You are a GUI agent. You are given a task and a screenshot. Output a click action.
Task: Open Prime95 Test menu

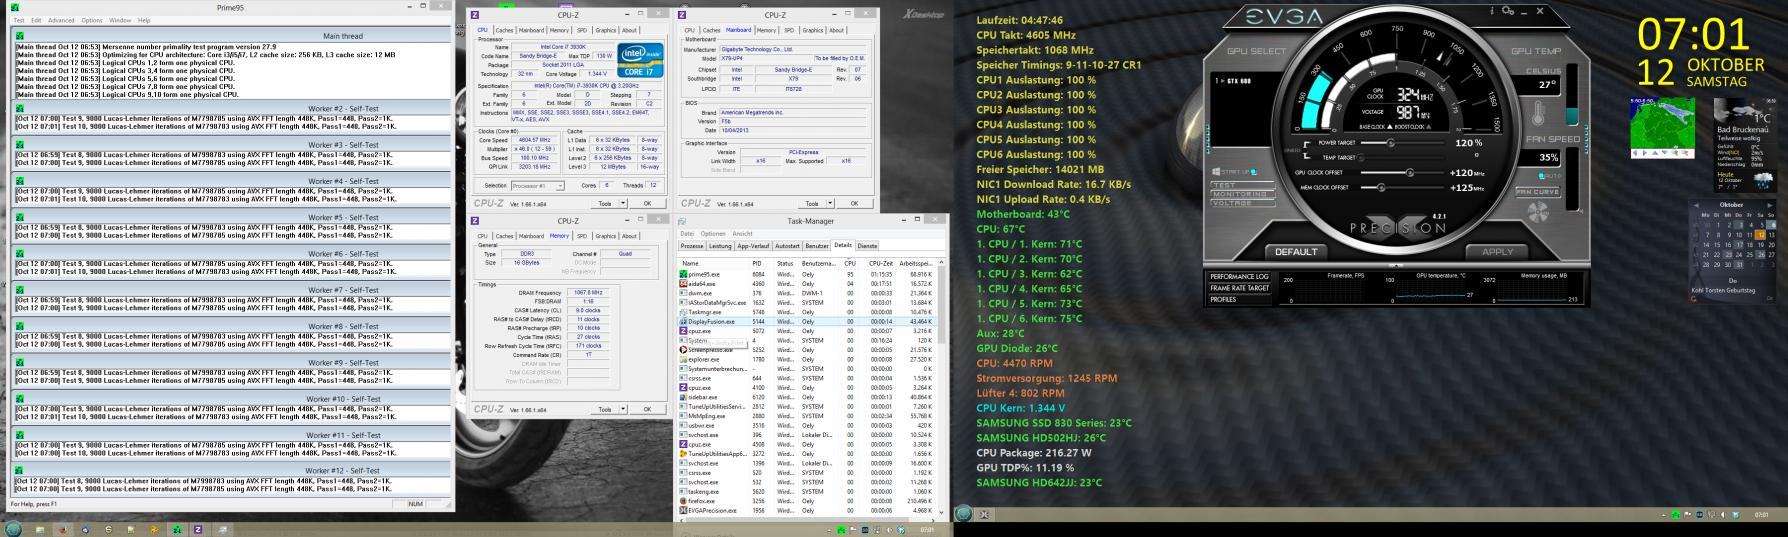[x=20, y=20]
